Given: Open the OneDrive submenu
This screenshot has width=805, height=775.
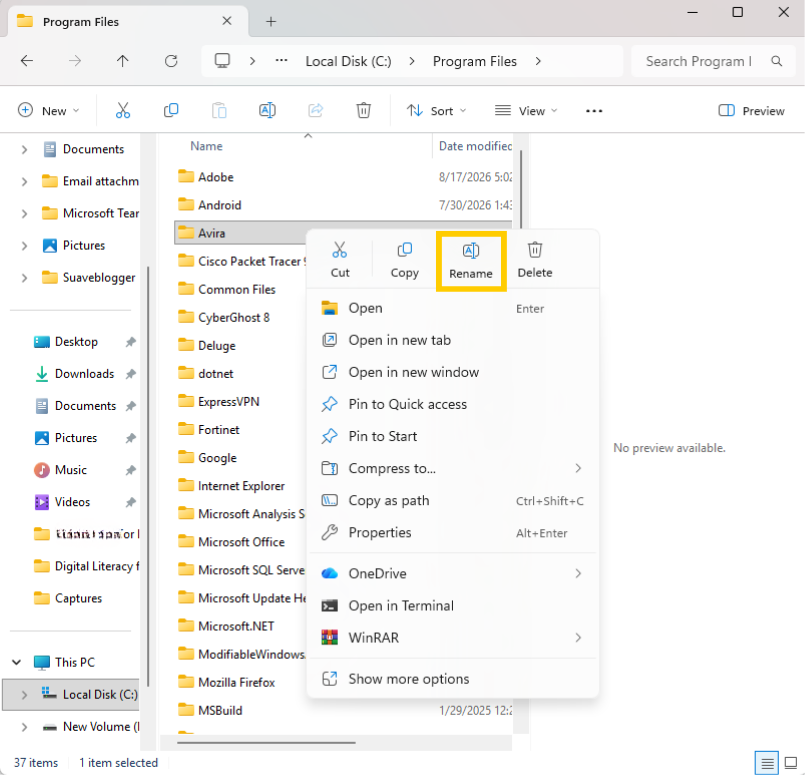Looking at the screenshot, I should (453, 574).
